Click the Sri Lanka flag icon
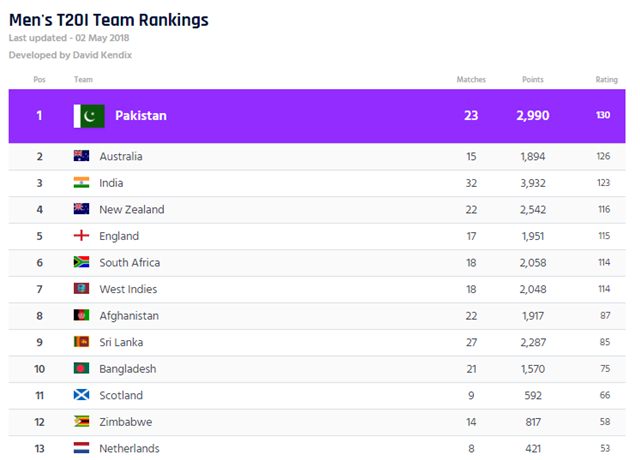The width and height of the screenshot is (640, 460). tap(81, 342)
